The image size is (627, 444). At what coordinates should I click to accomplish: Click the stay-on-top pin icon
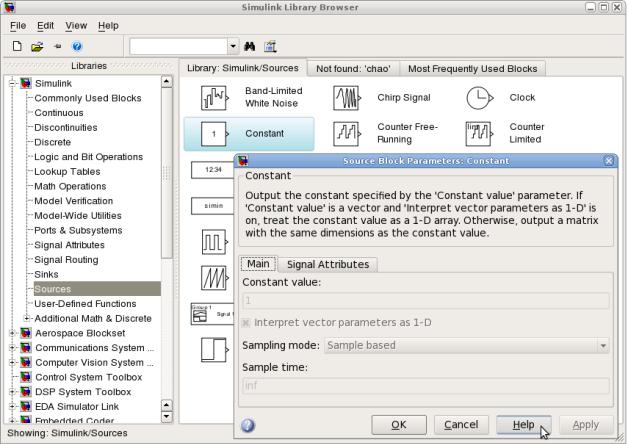[x=58, y=47]
